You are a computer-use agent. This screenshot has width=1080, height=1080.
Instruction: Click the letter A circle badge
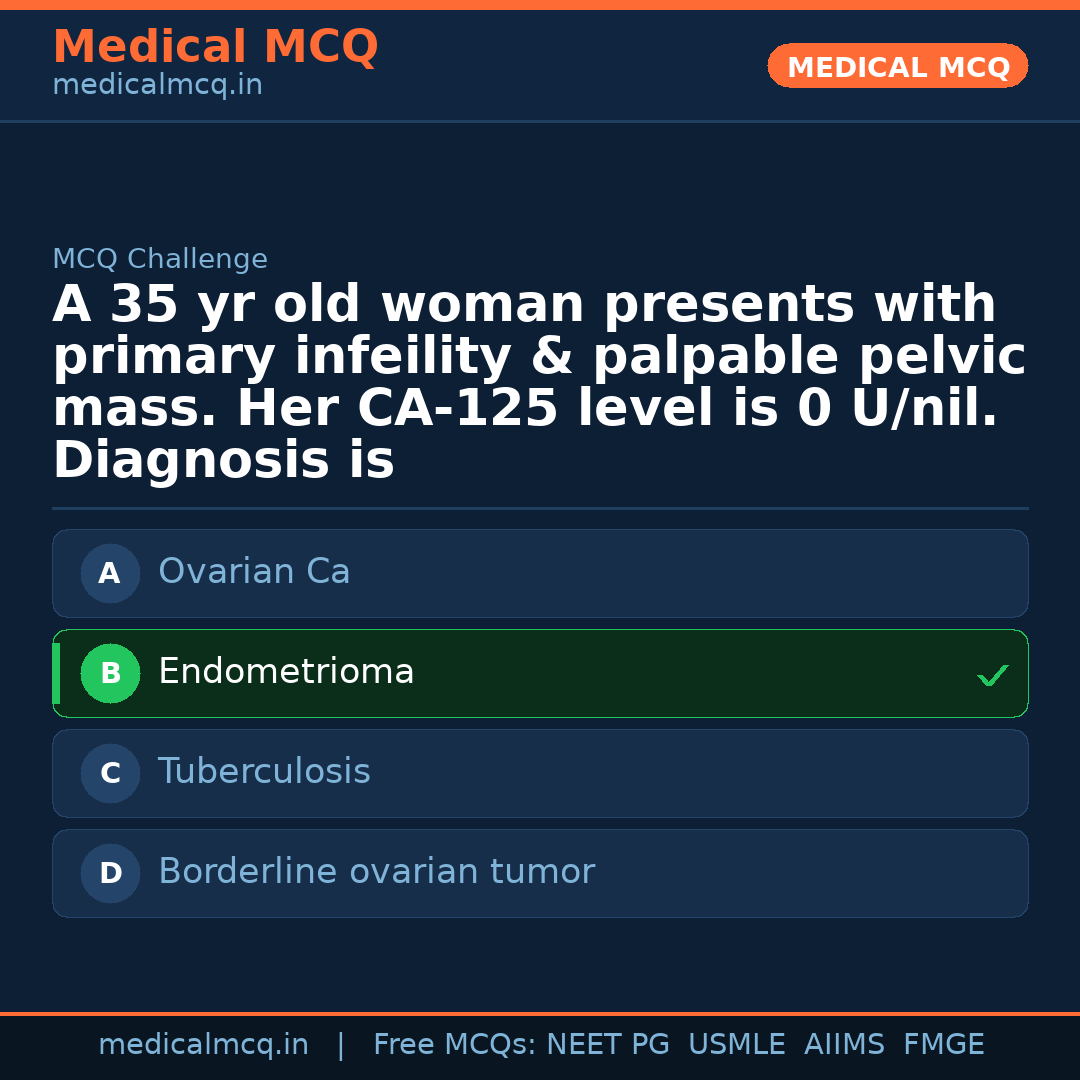click(x=110, y=574)
